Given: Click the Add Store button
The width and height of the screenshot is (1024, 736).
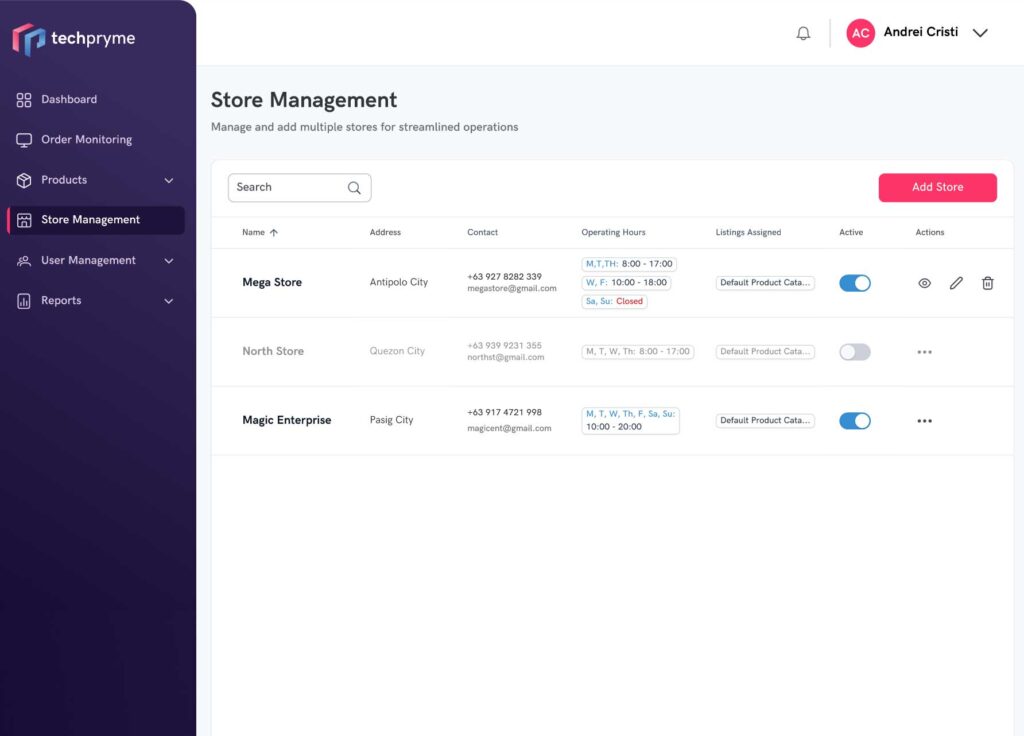Looking at the screenshot, I should tap(937, 187).
